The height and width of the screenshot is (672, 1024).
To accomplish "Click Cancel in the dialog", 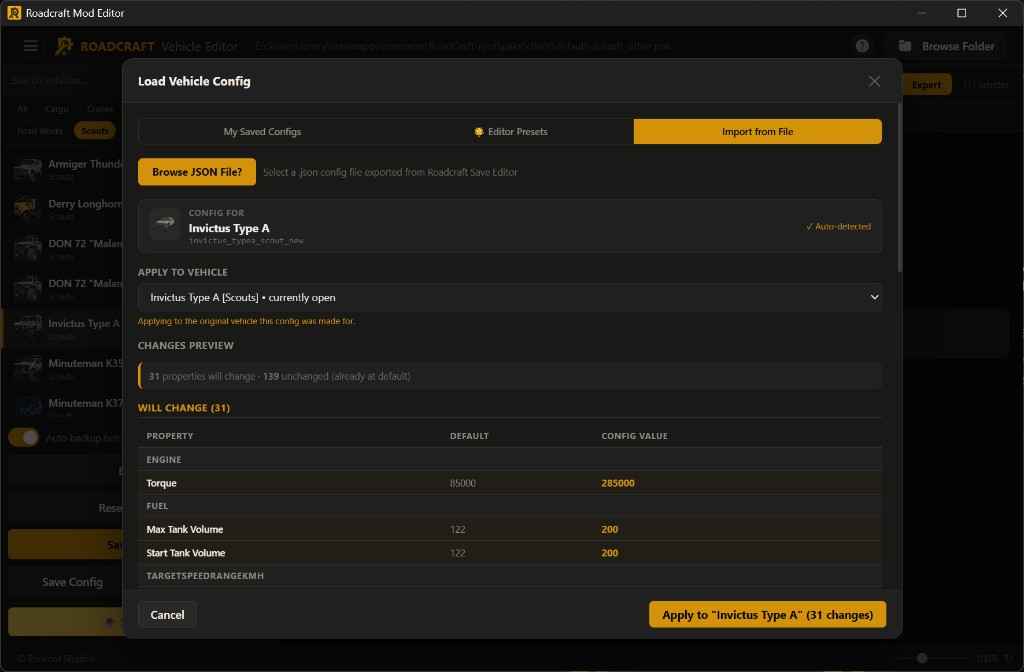I will tap(167, 615).
